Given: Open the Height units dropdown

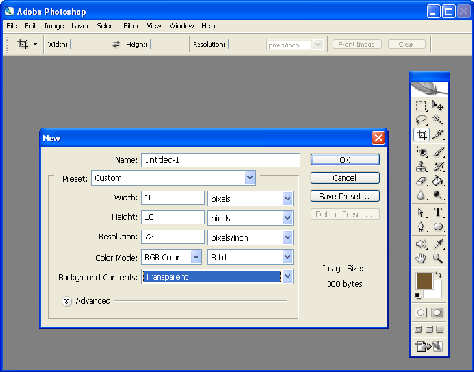Looking at the screenshot, I should click(287, 218).
